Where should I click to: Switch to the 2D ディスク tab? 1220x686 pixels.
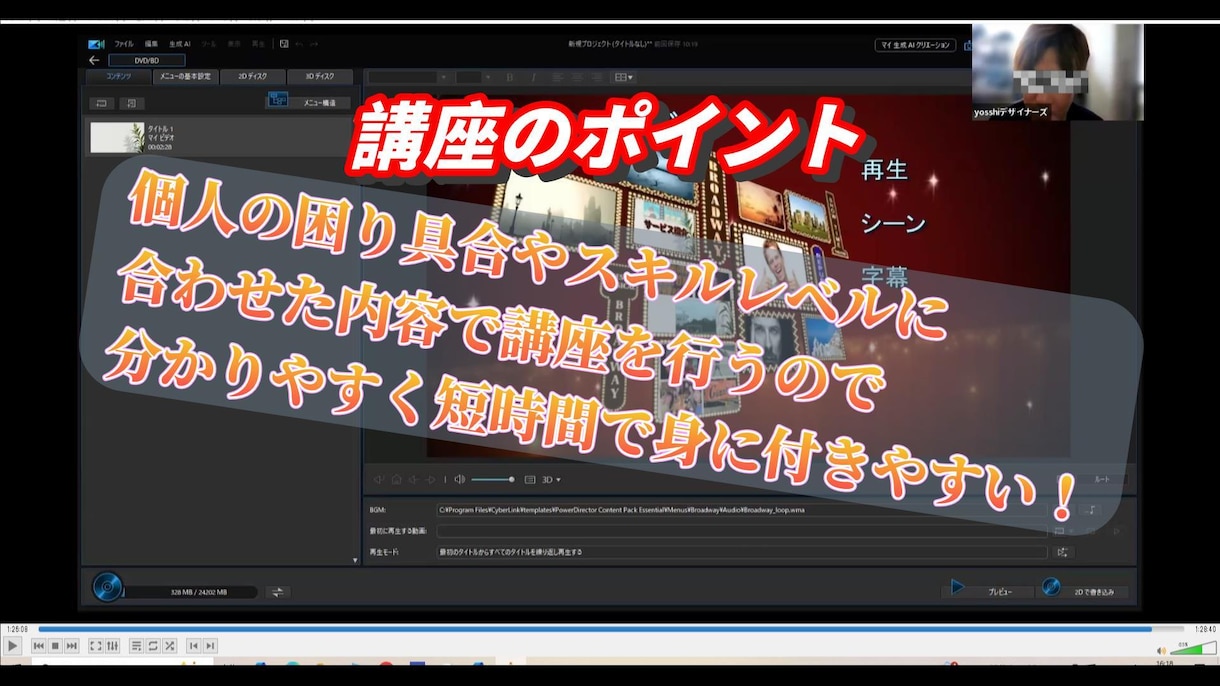click(x=252, y=77)
